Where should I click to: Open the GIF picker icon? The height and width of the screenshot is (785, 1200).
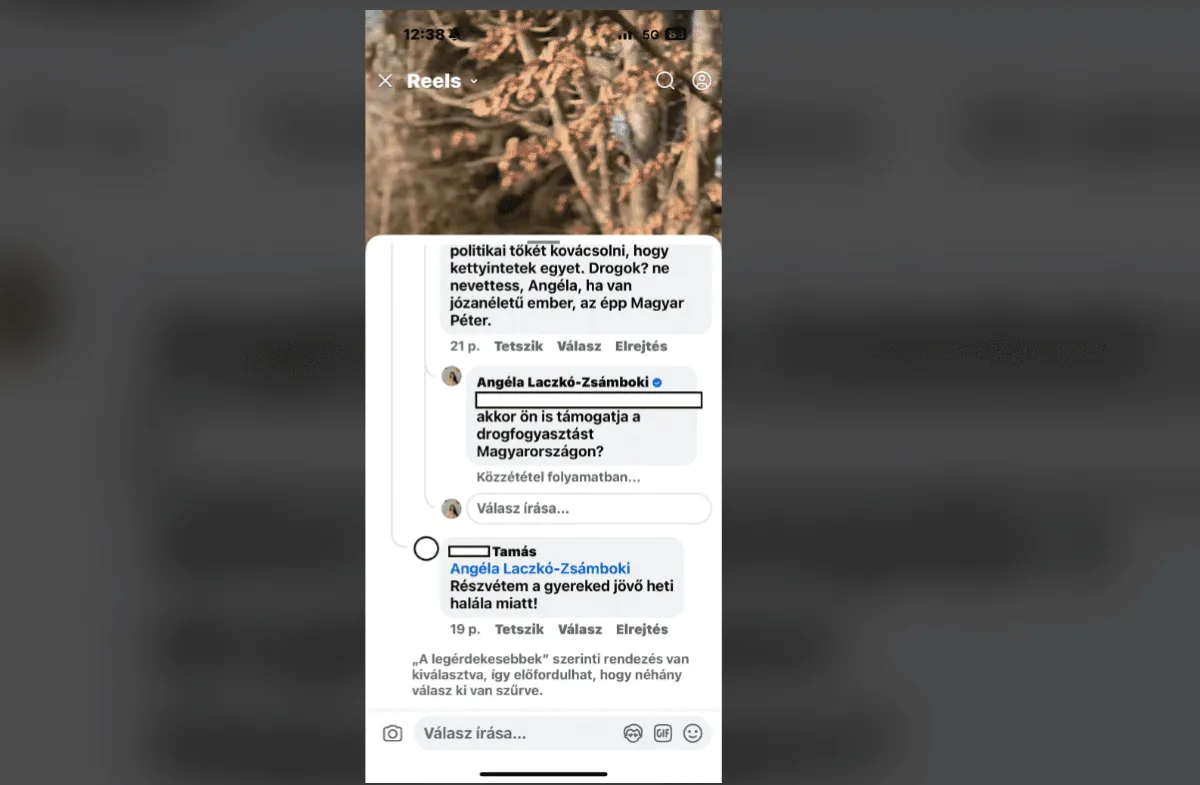[662, 734]
